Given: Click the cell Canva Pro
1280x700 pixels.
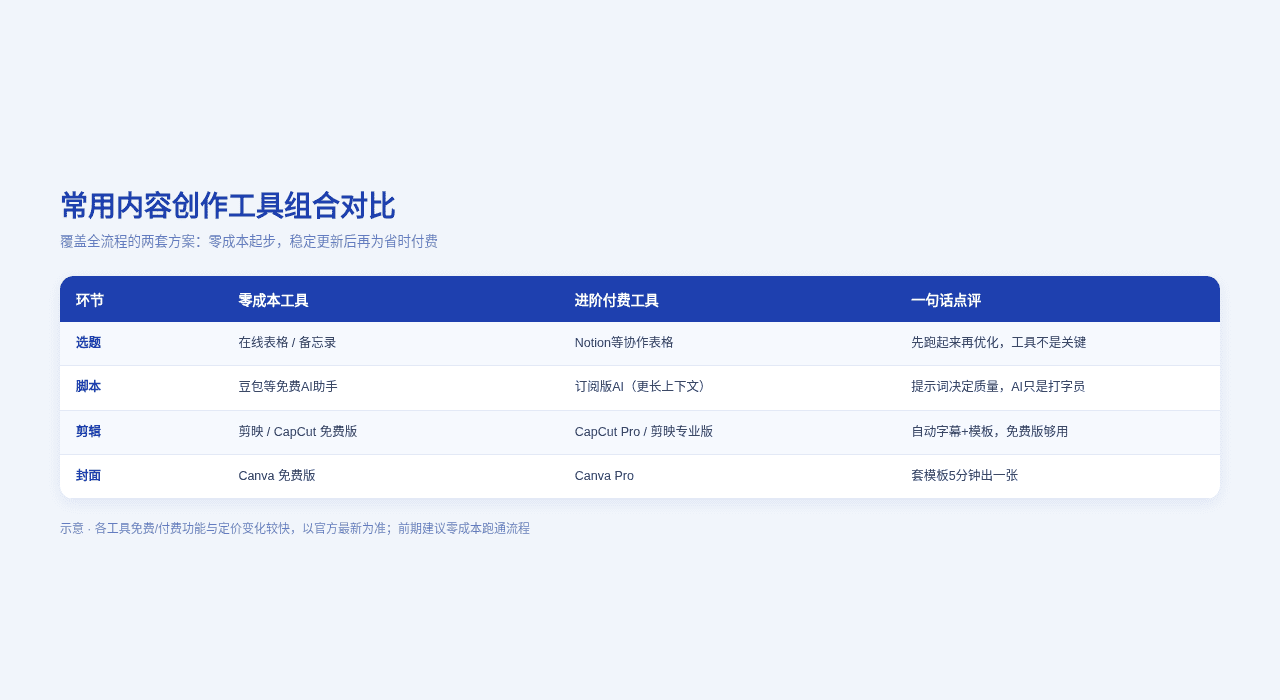Looking at the screenshot, I should pos(604,475).
